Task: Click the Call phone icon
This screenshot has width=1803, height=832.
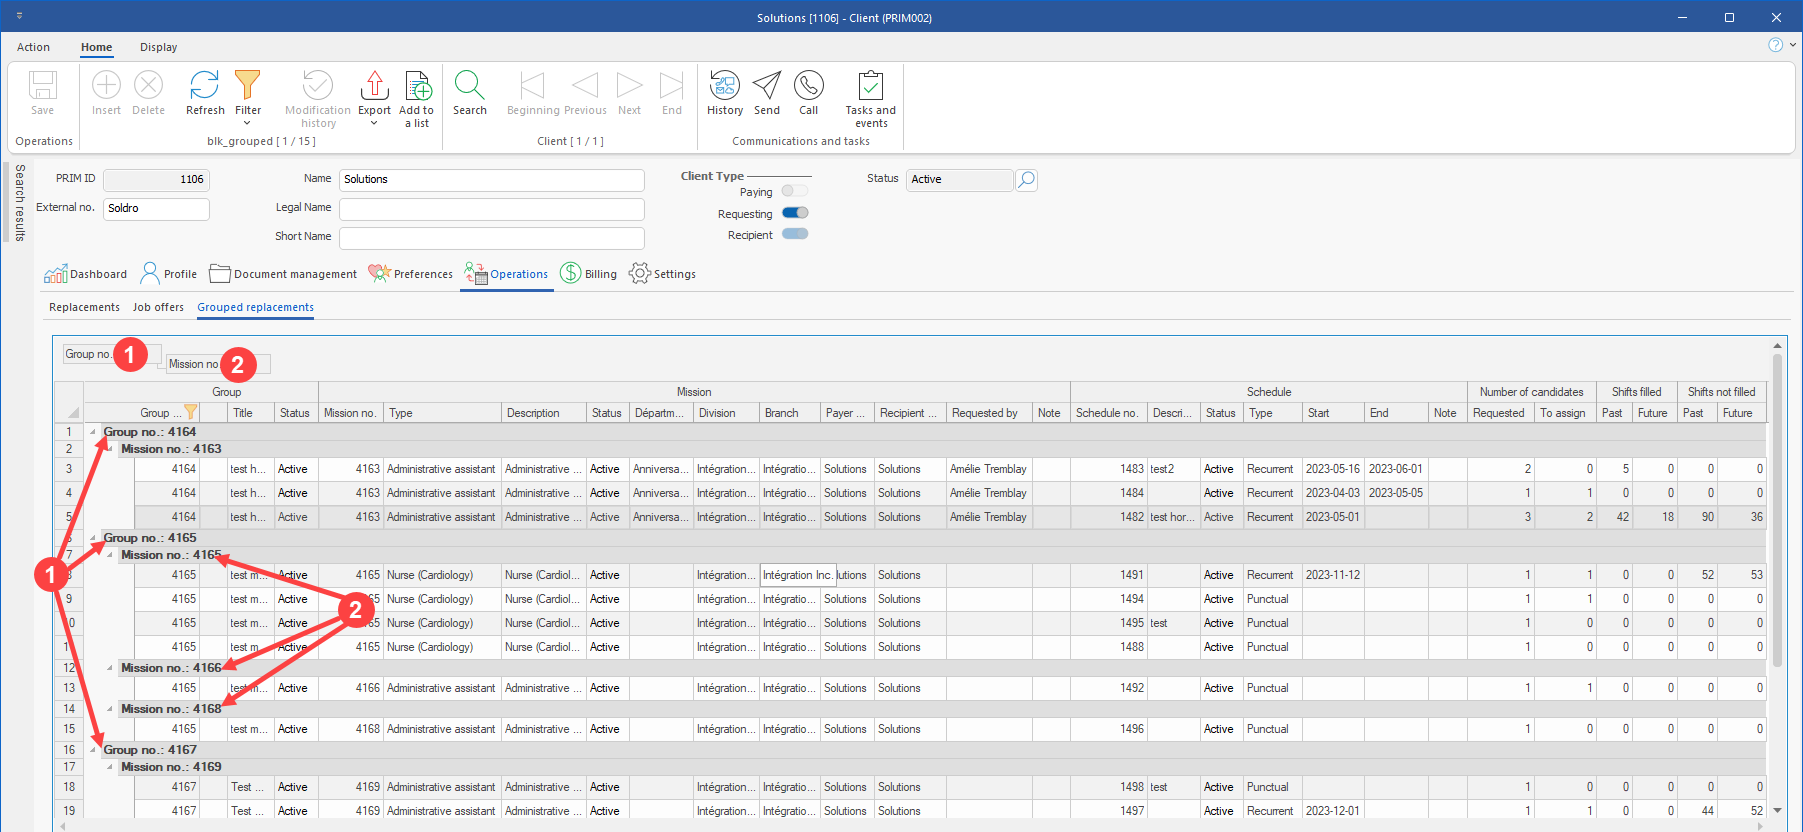Action: click(808, 87)
